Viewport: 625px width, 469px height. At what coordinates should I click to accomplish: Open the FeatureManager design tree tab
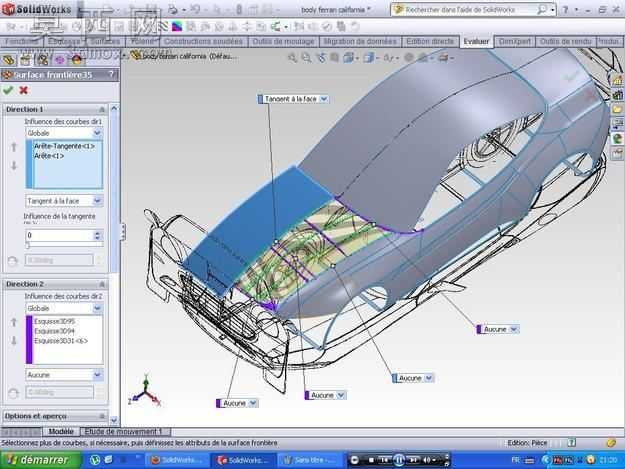[9, 60]
